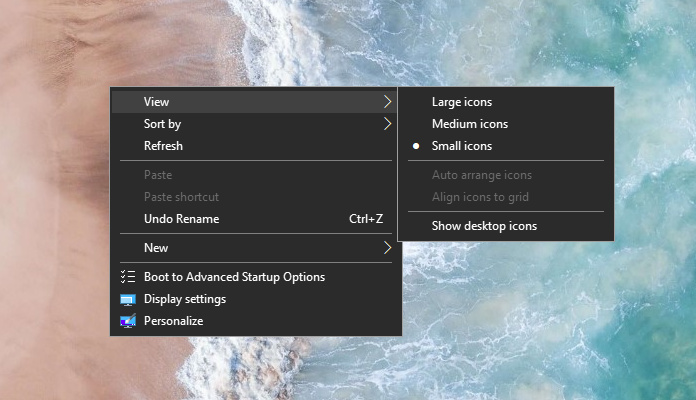
Task: Select the Small icons radio bullet
Action: 416,146
